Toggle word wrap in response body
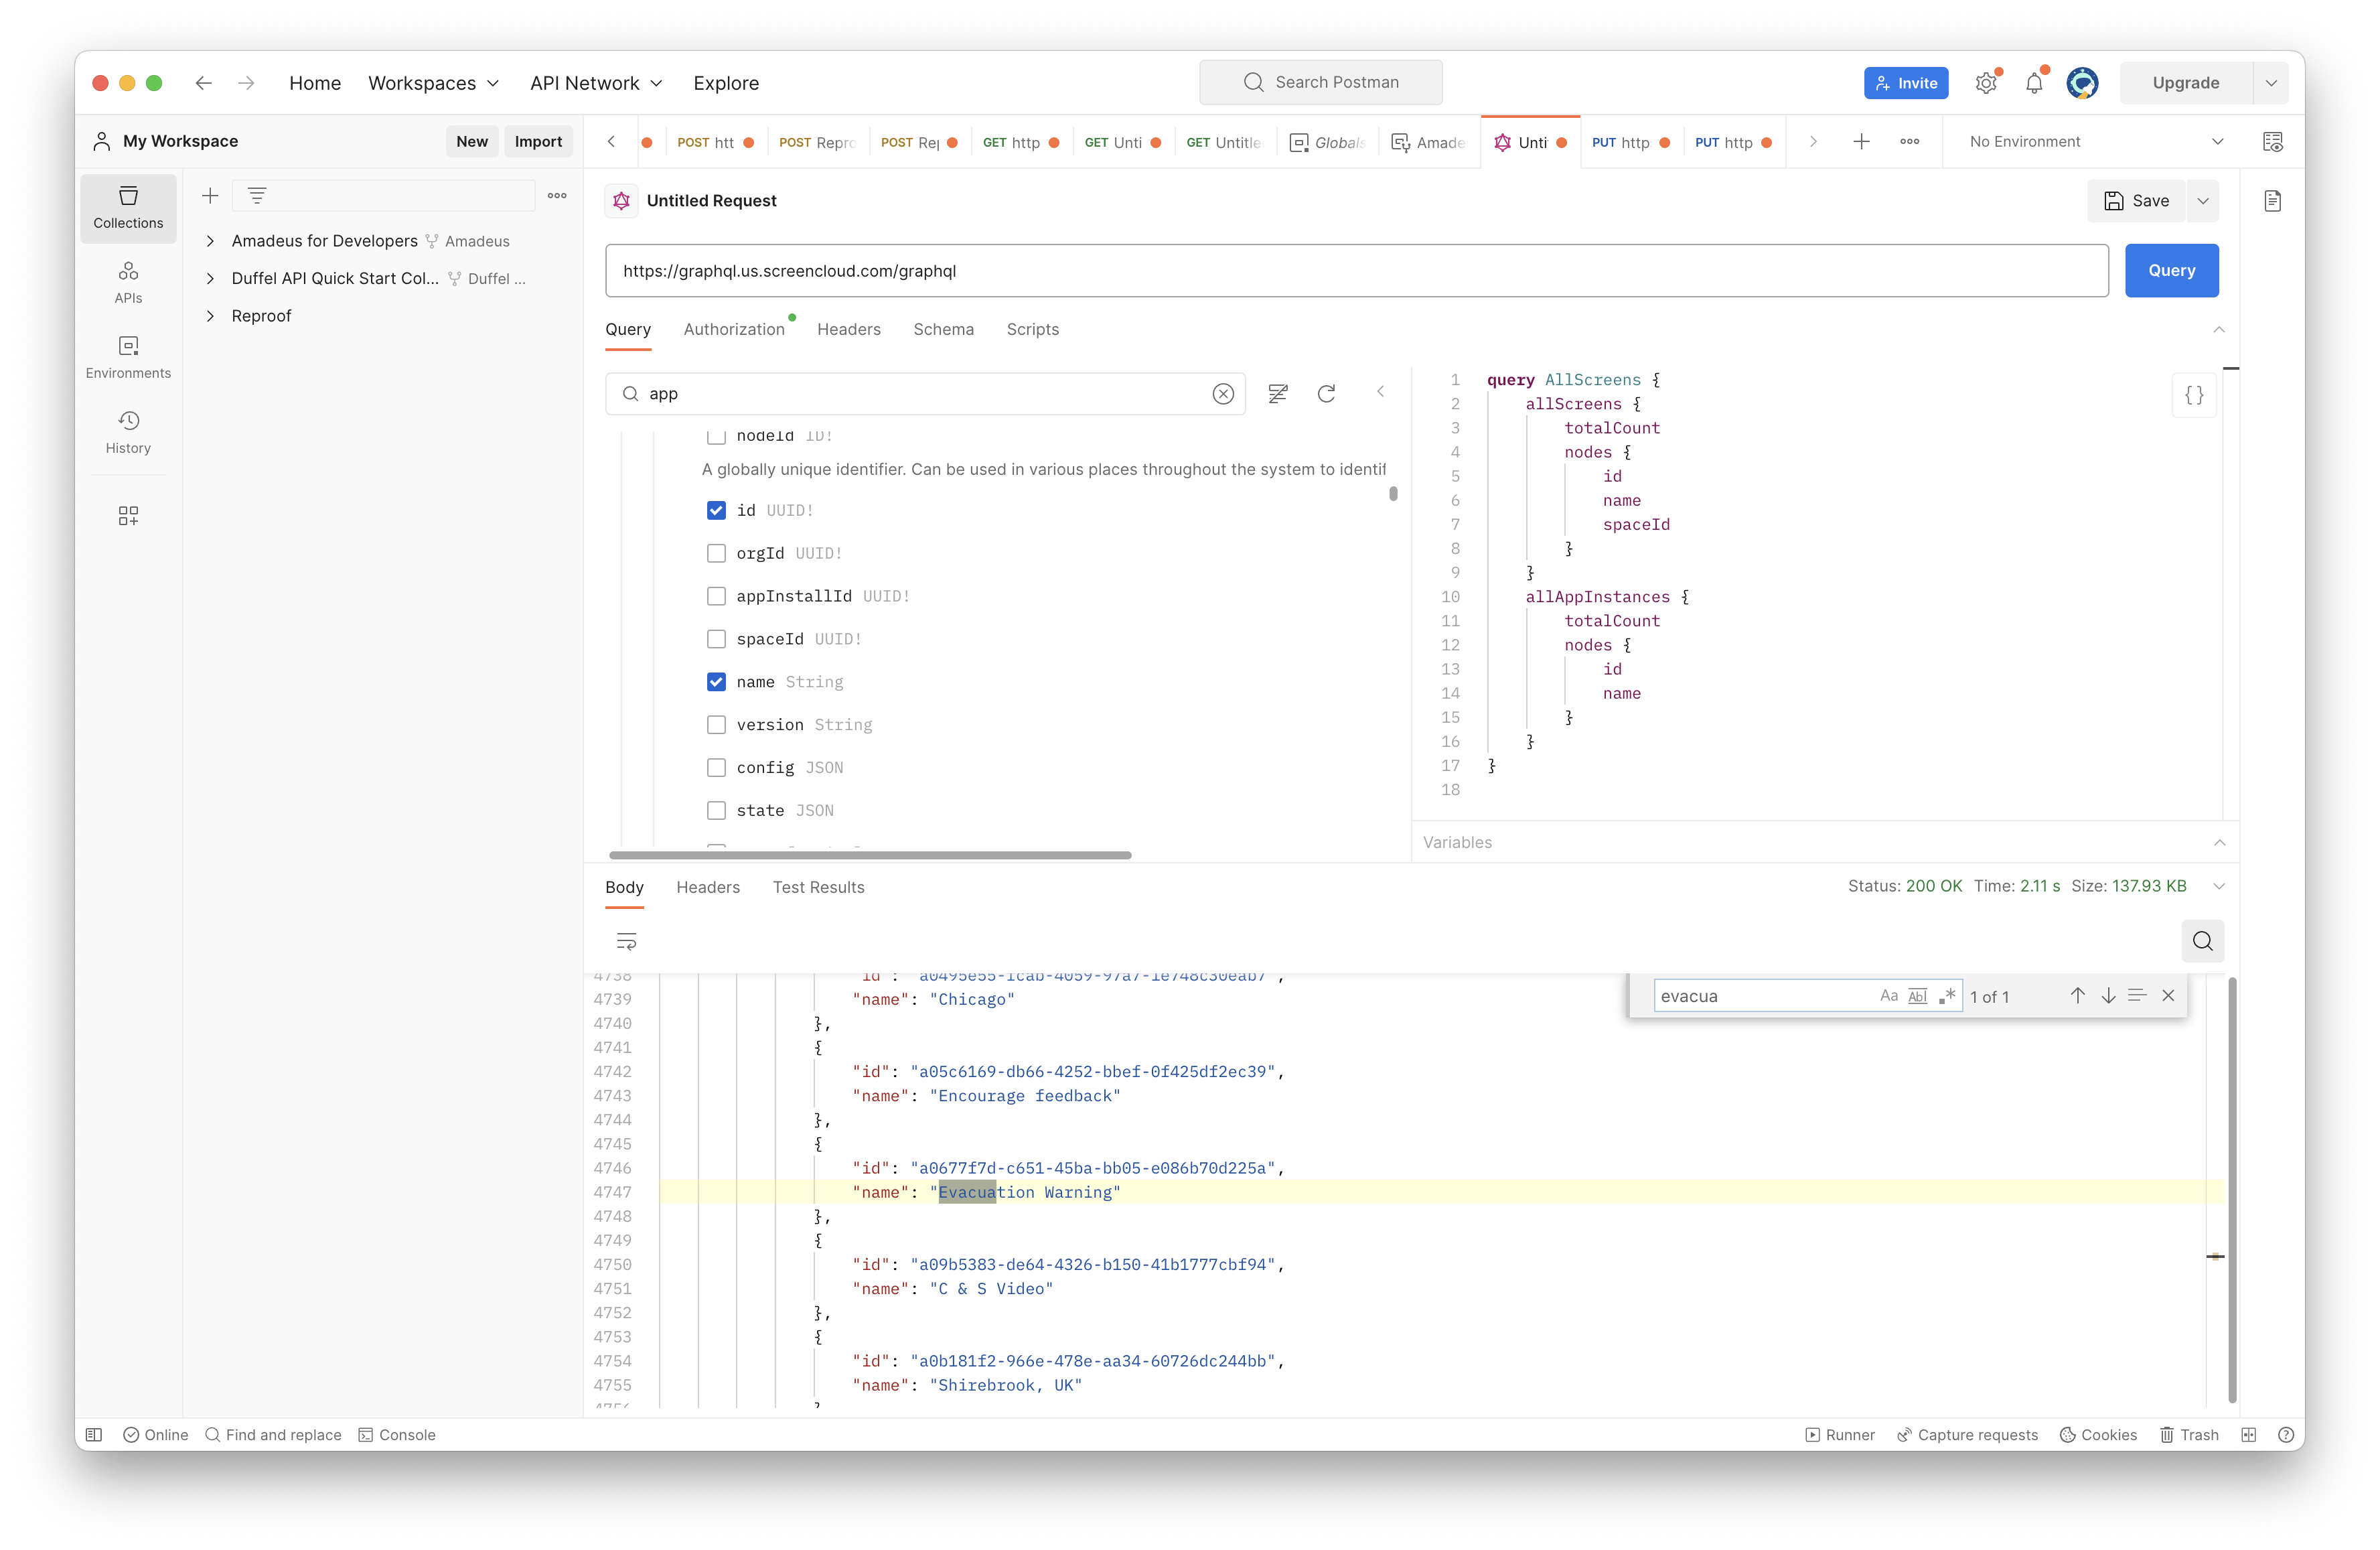2380x1550 pixels. (626, 941)
